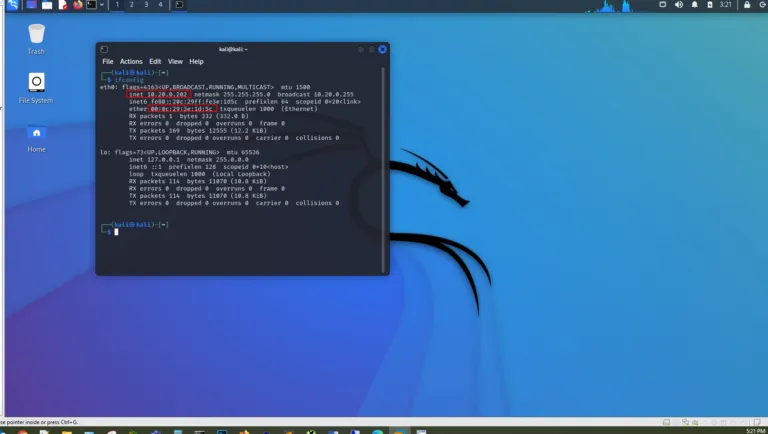Open the File menu in terminal
This screenshot has height=434, width=768.
click(x=108, y=62)
